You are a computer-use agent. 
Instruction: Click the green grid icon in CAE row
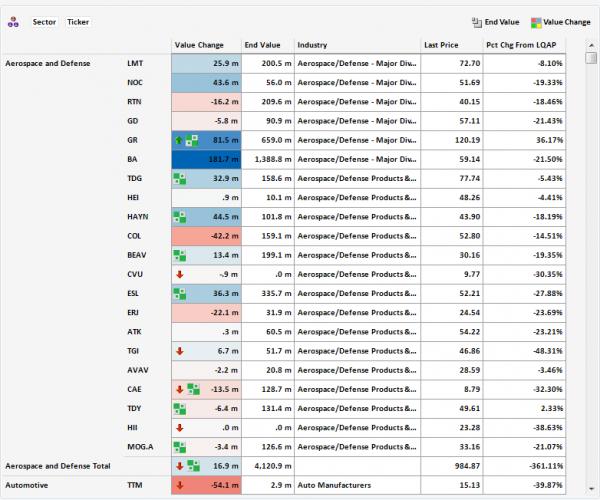tap(193, 389)
